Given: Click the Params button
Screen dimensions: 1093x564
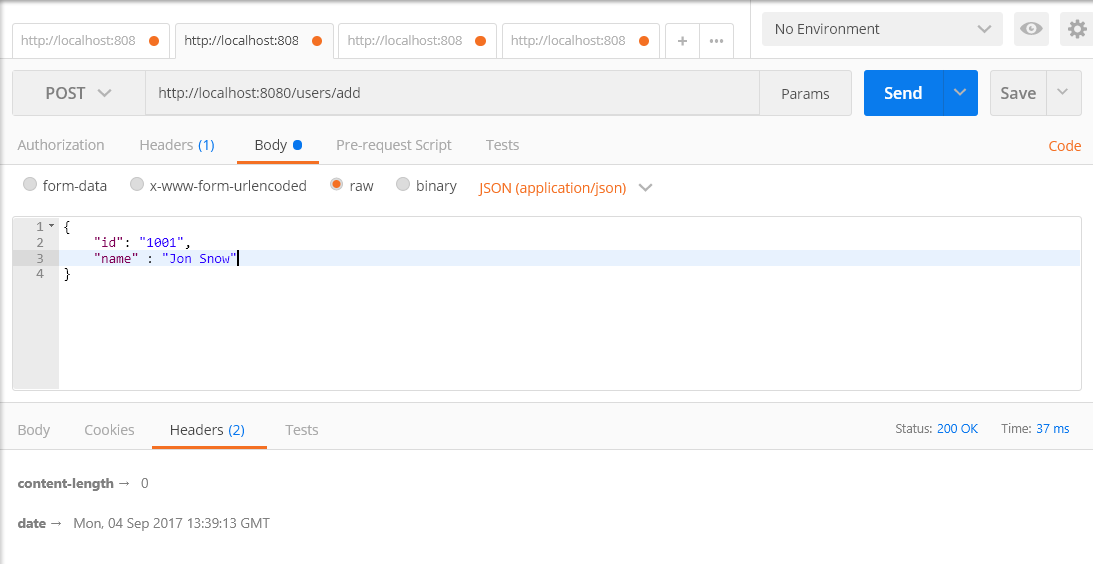Looking at the screenshot, I should pos(805,93).
